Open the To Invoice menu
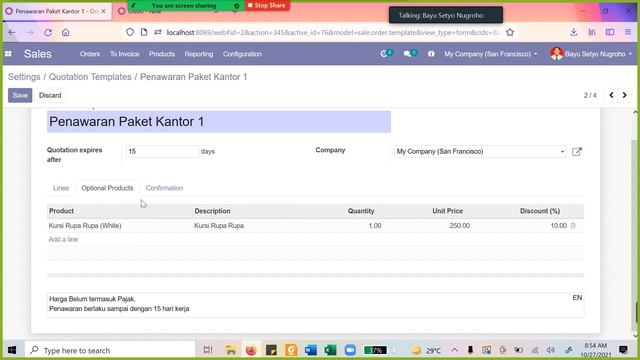 click(124, 54)
